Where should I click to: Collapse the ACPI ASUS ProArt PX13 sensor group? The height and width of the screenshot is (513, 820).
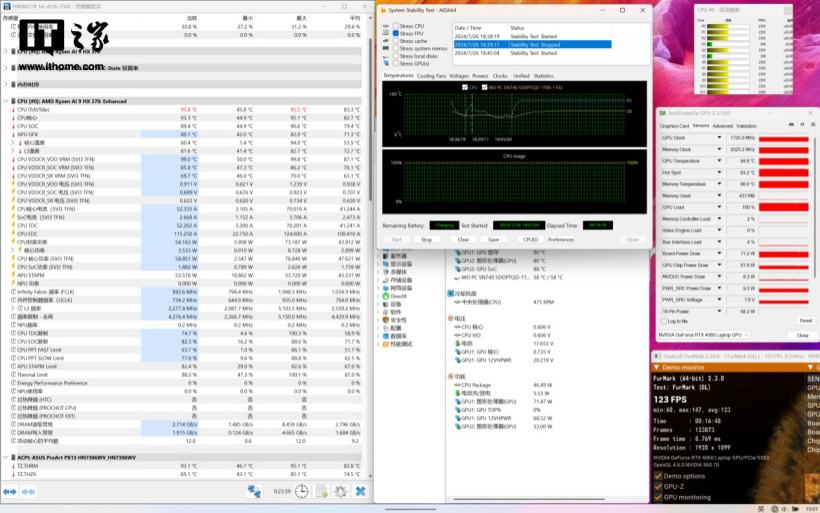[5, 456]
